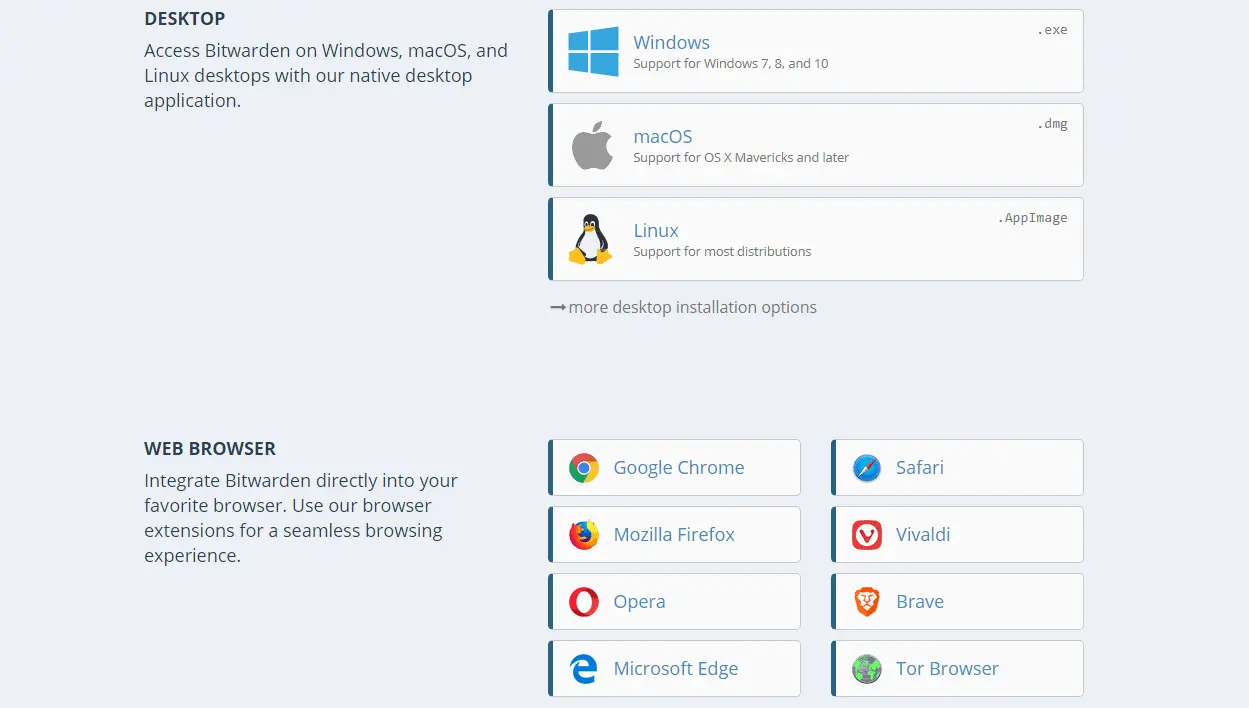
Task: Click the Safari compass icon
Action: pos(867,468)
